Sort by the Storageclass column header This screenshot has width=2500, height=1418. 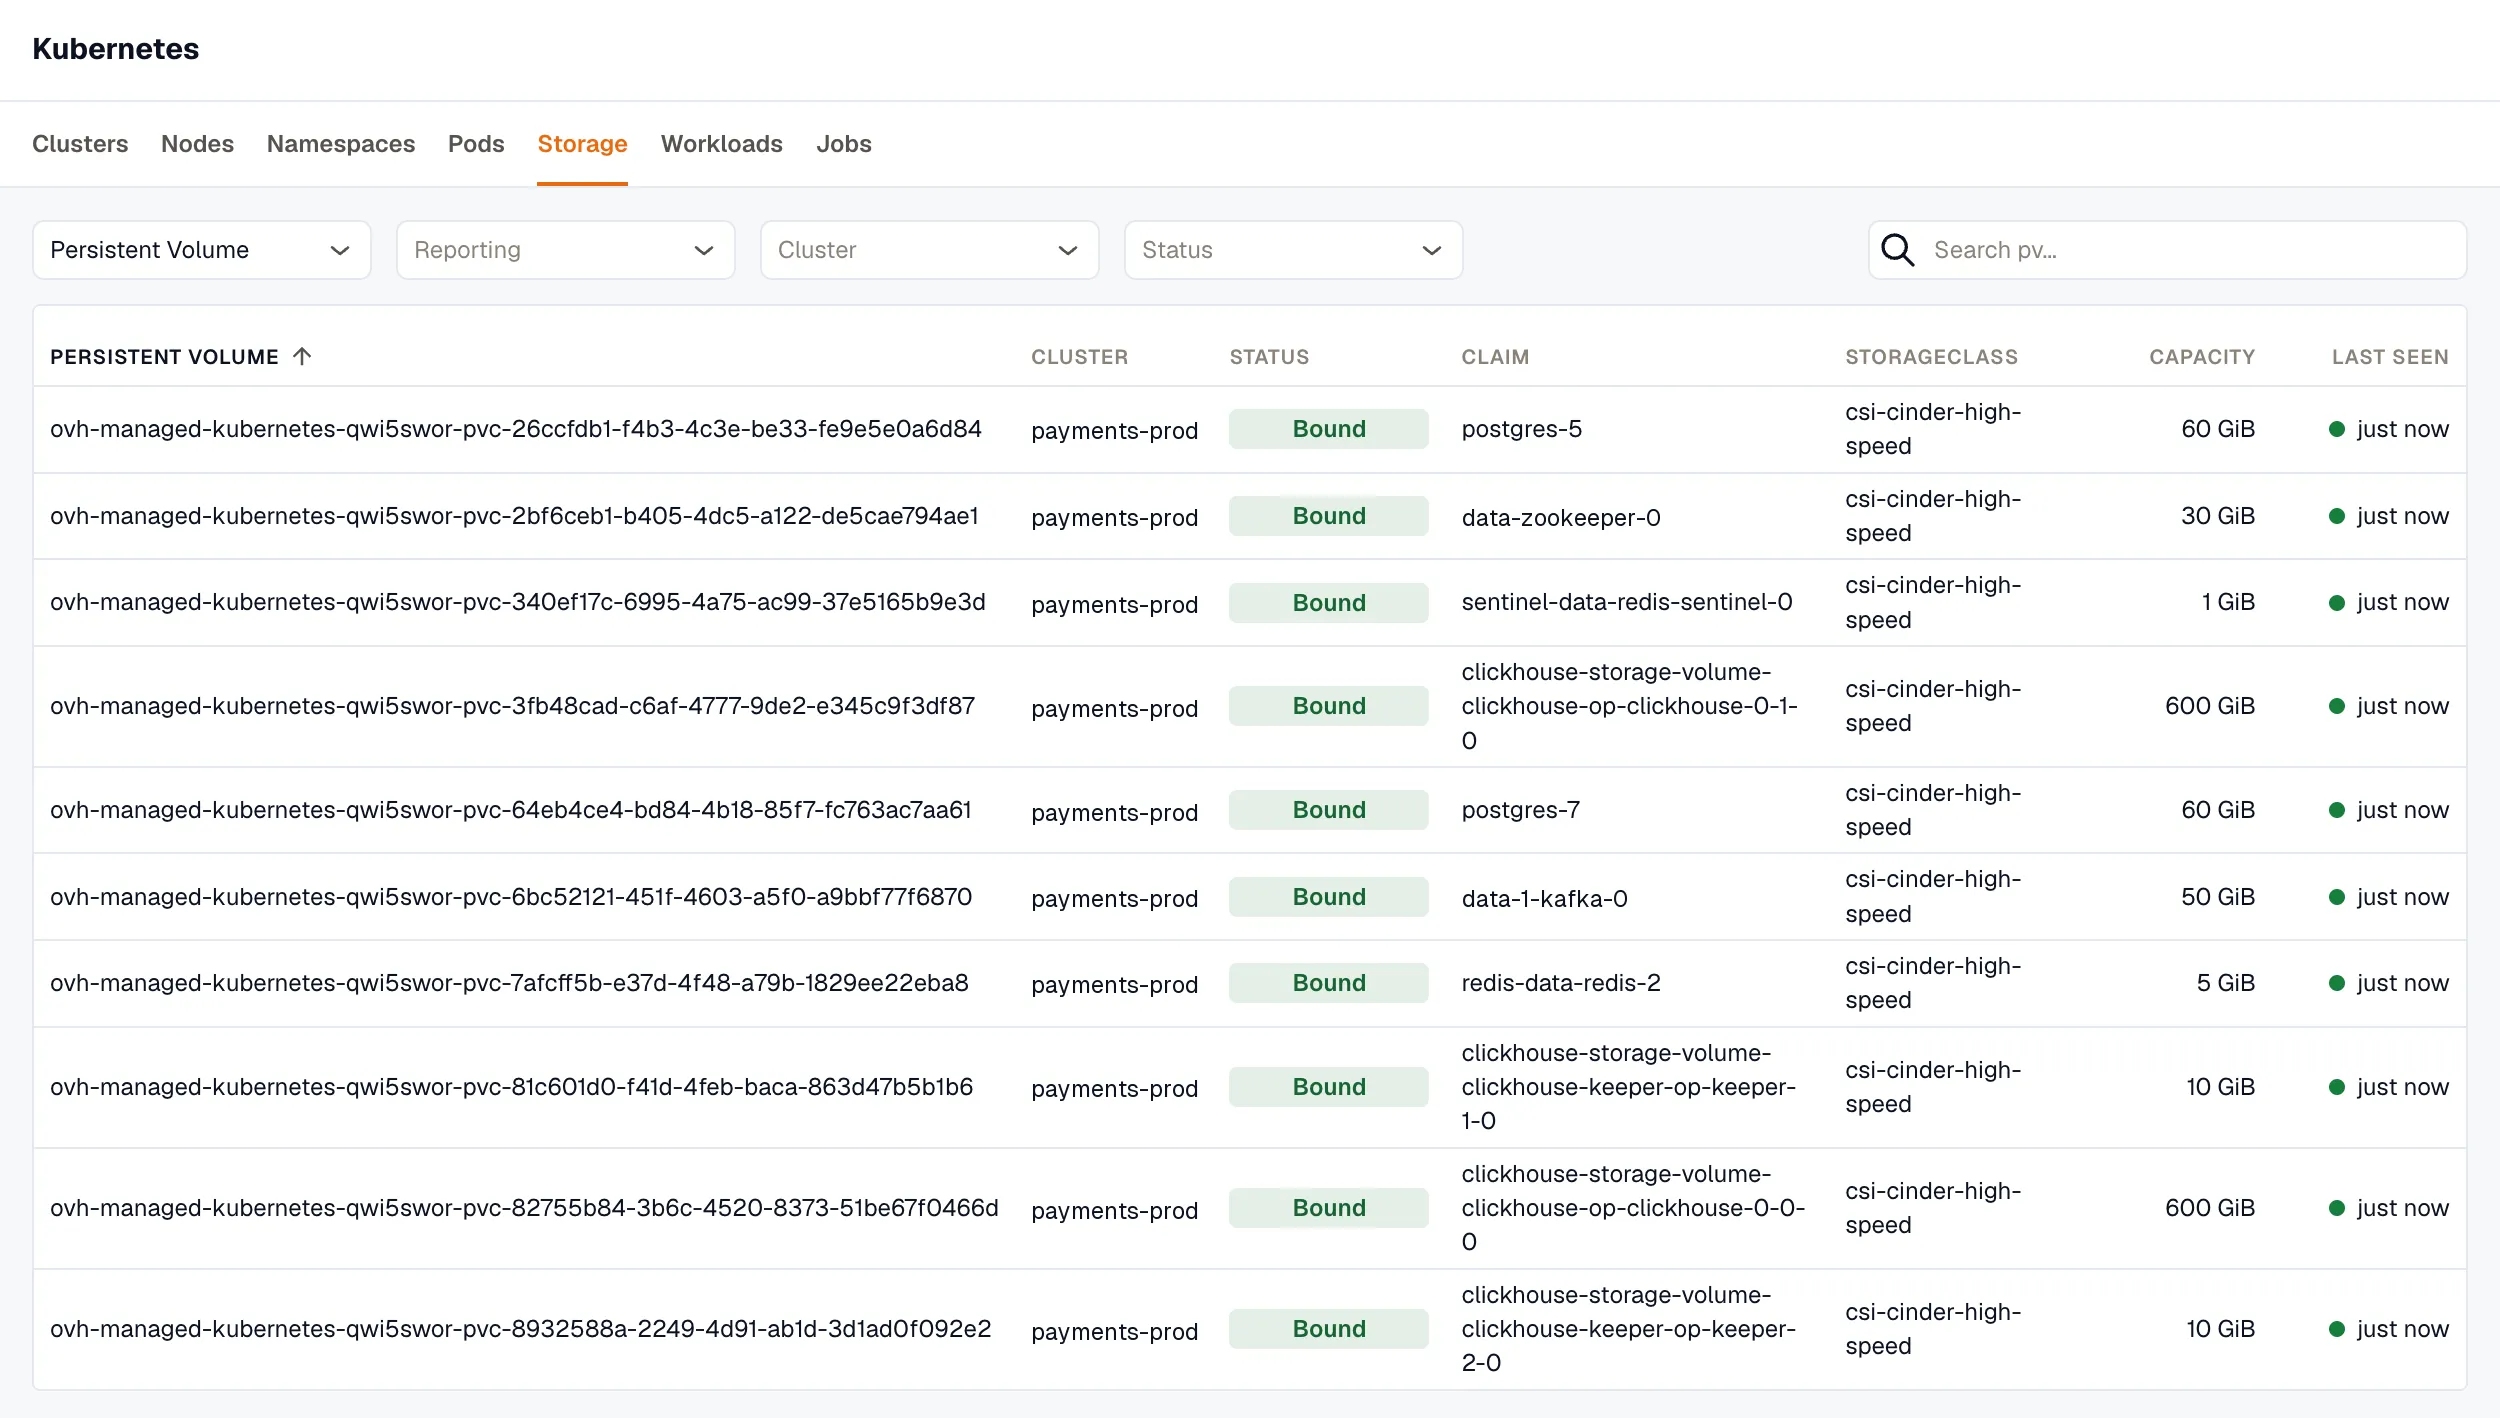point(1932,357)
